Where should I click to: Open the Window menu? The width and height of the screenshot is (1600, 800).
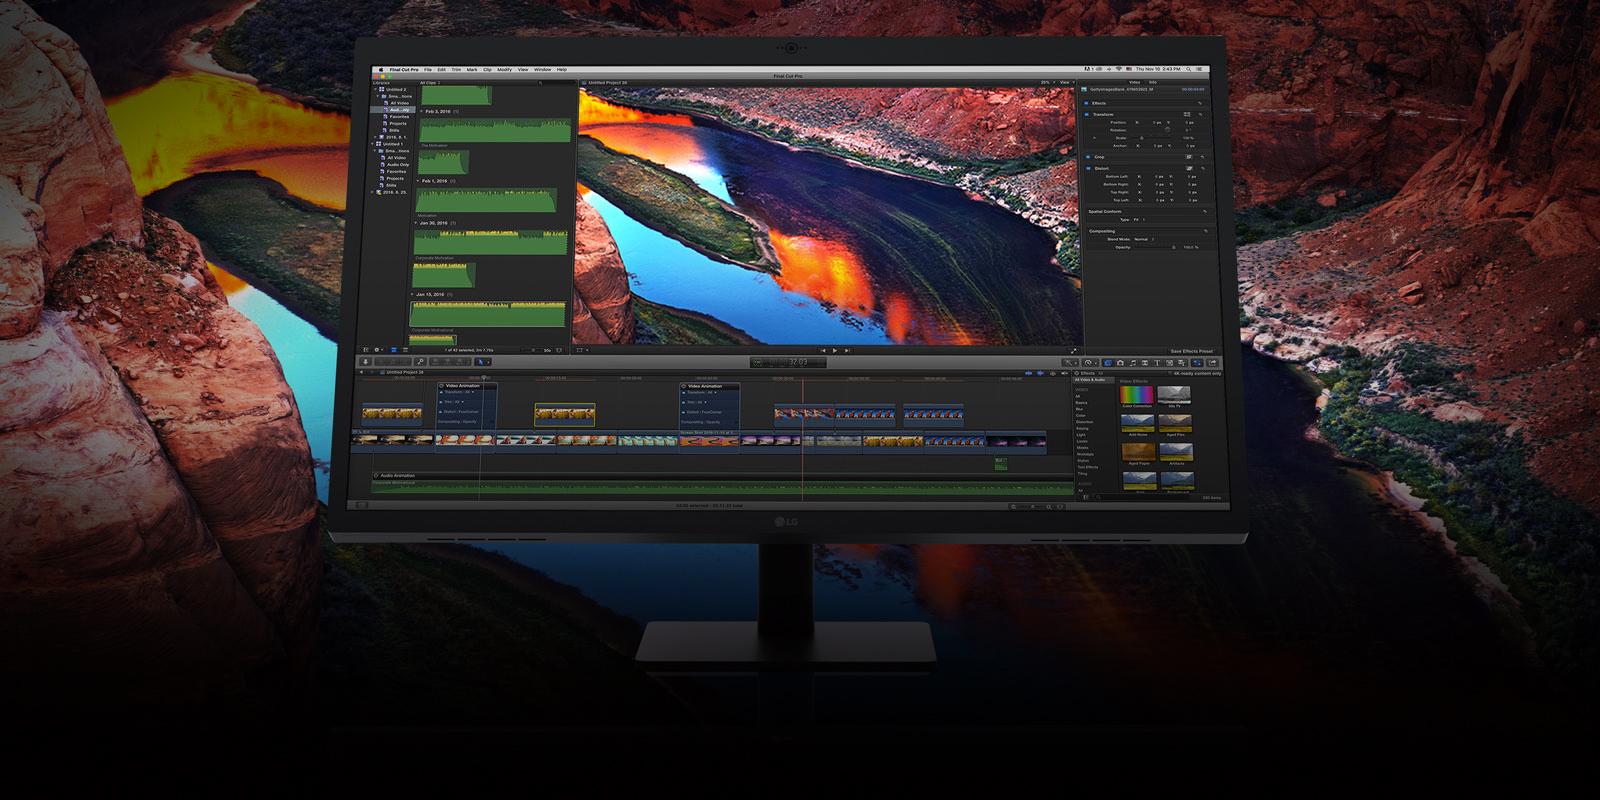pyautogui.click(x=543, y=70)
